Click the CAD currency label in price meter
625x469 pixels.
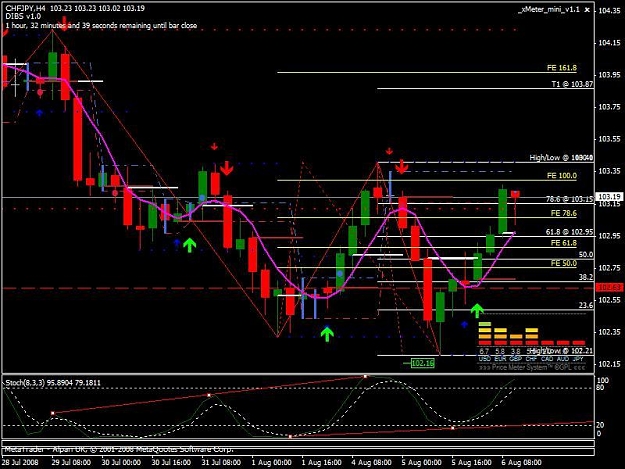pos(547,359)
